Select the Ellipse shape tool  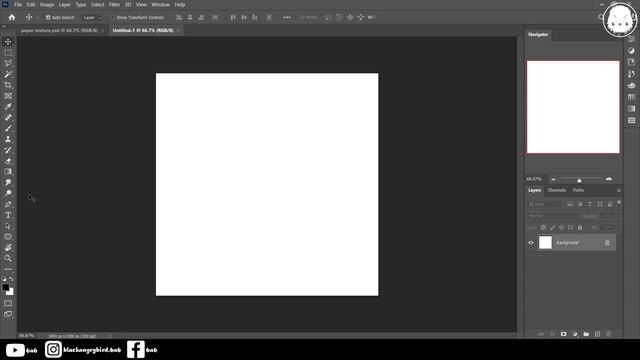pos(8,237)
